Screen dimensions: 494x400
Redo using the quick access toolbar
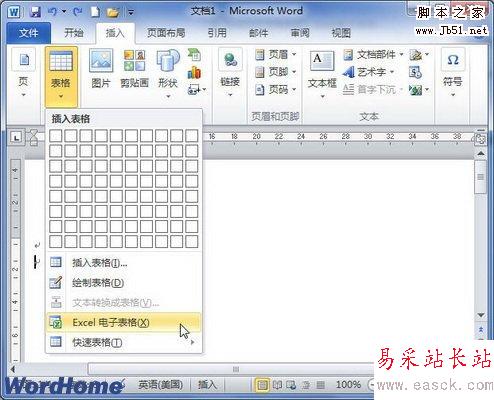coord(78,12)
